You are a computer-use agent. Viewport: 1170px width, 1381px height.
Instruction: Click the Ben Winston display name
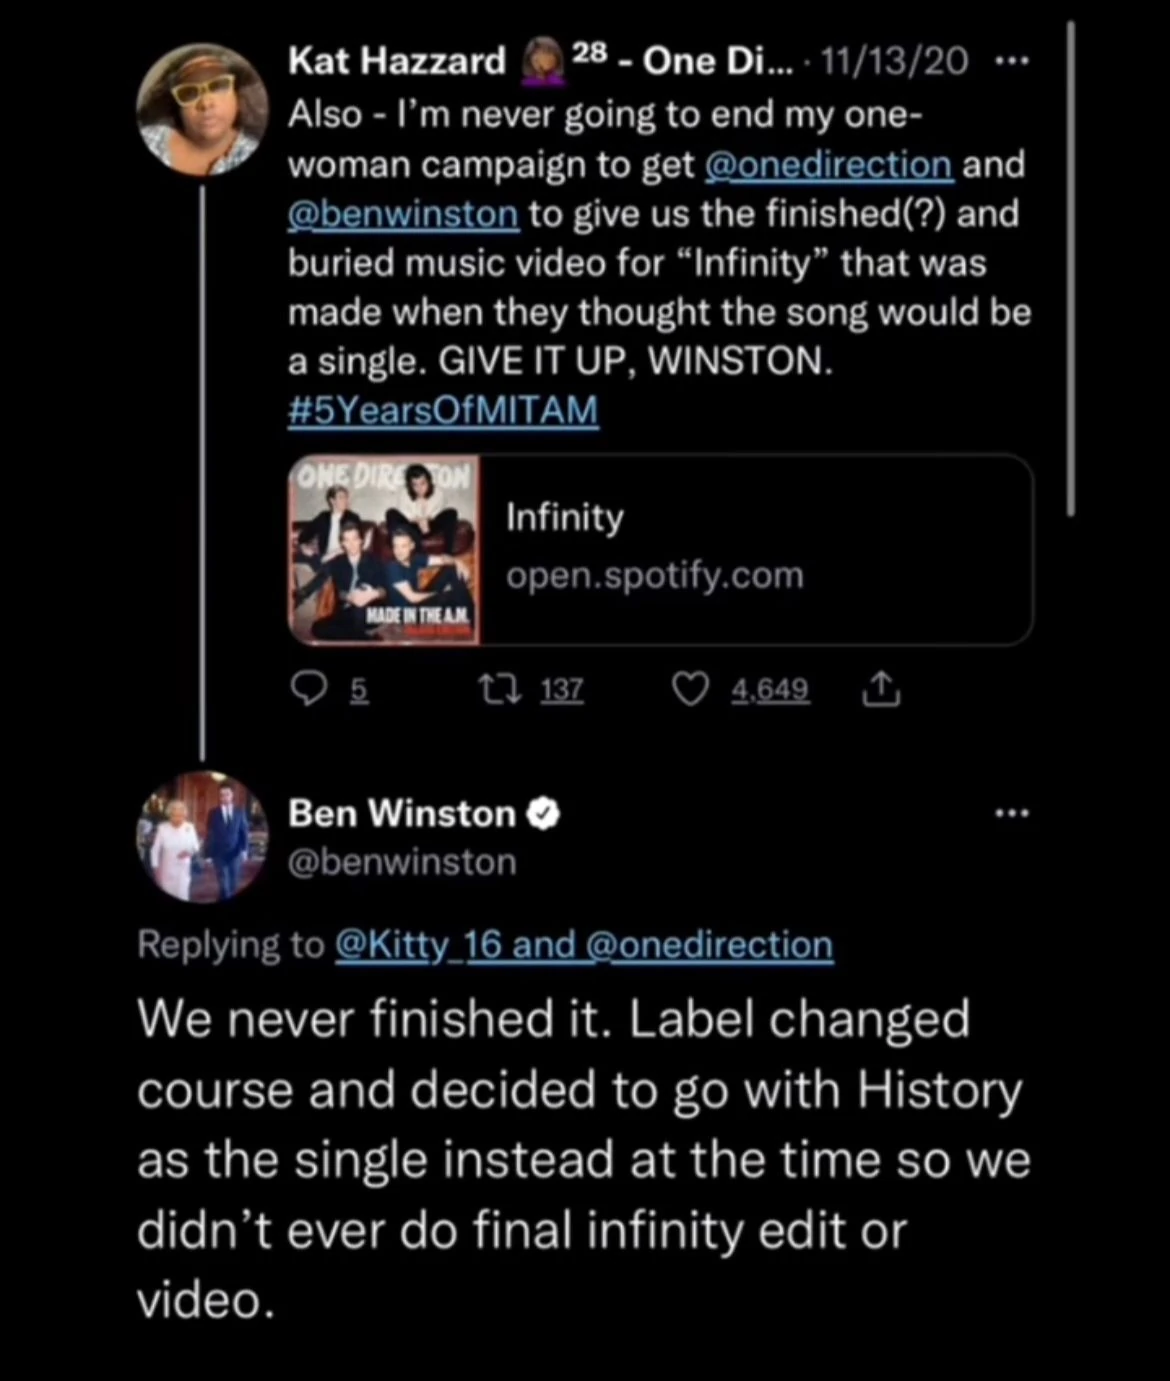coord(402,814)
